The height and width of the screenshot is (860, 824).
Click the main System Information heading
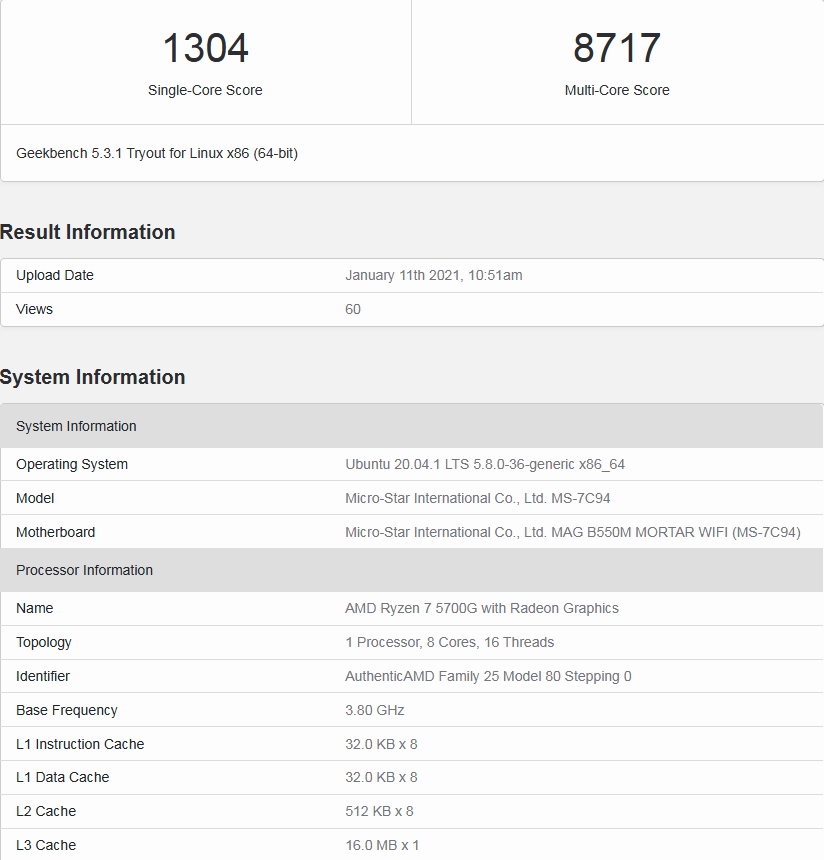(93, 377)
